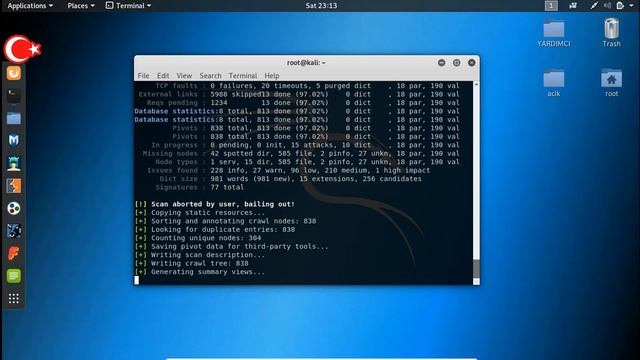Open the Applications menu
The width and height of the screenshot is (640, 360).
[30, 6]
